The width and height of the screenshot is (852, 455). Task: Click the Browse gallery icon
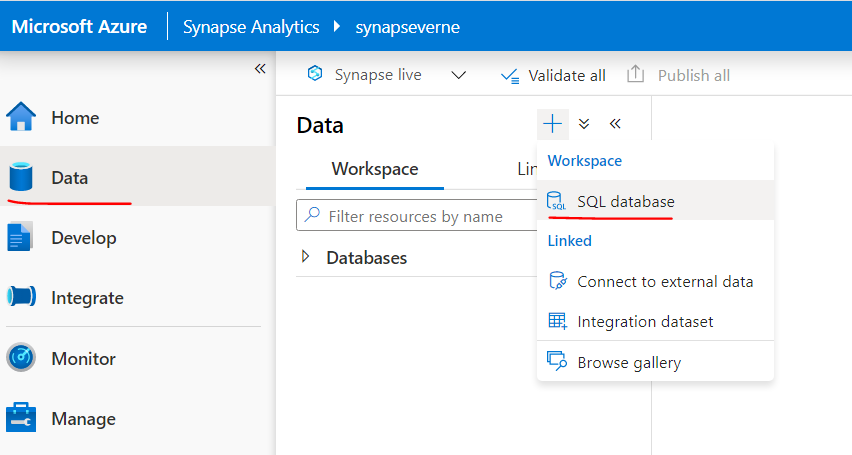point(557,361)
